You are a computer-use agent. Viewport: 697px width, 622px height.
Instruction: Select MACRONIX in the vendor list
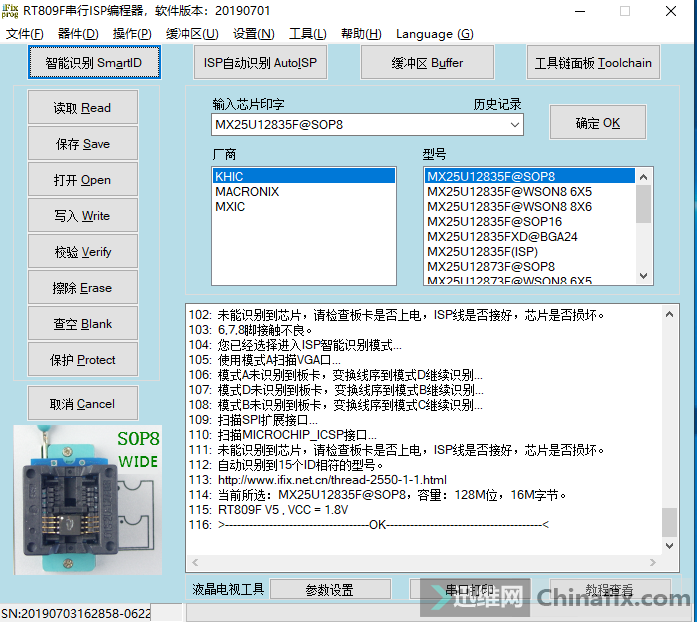(247, 191)
